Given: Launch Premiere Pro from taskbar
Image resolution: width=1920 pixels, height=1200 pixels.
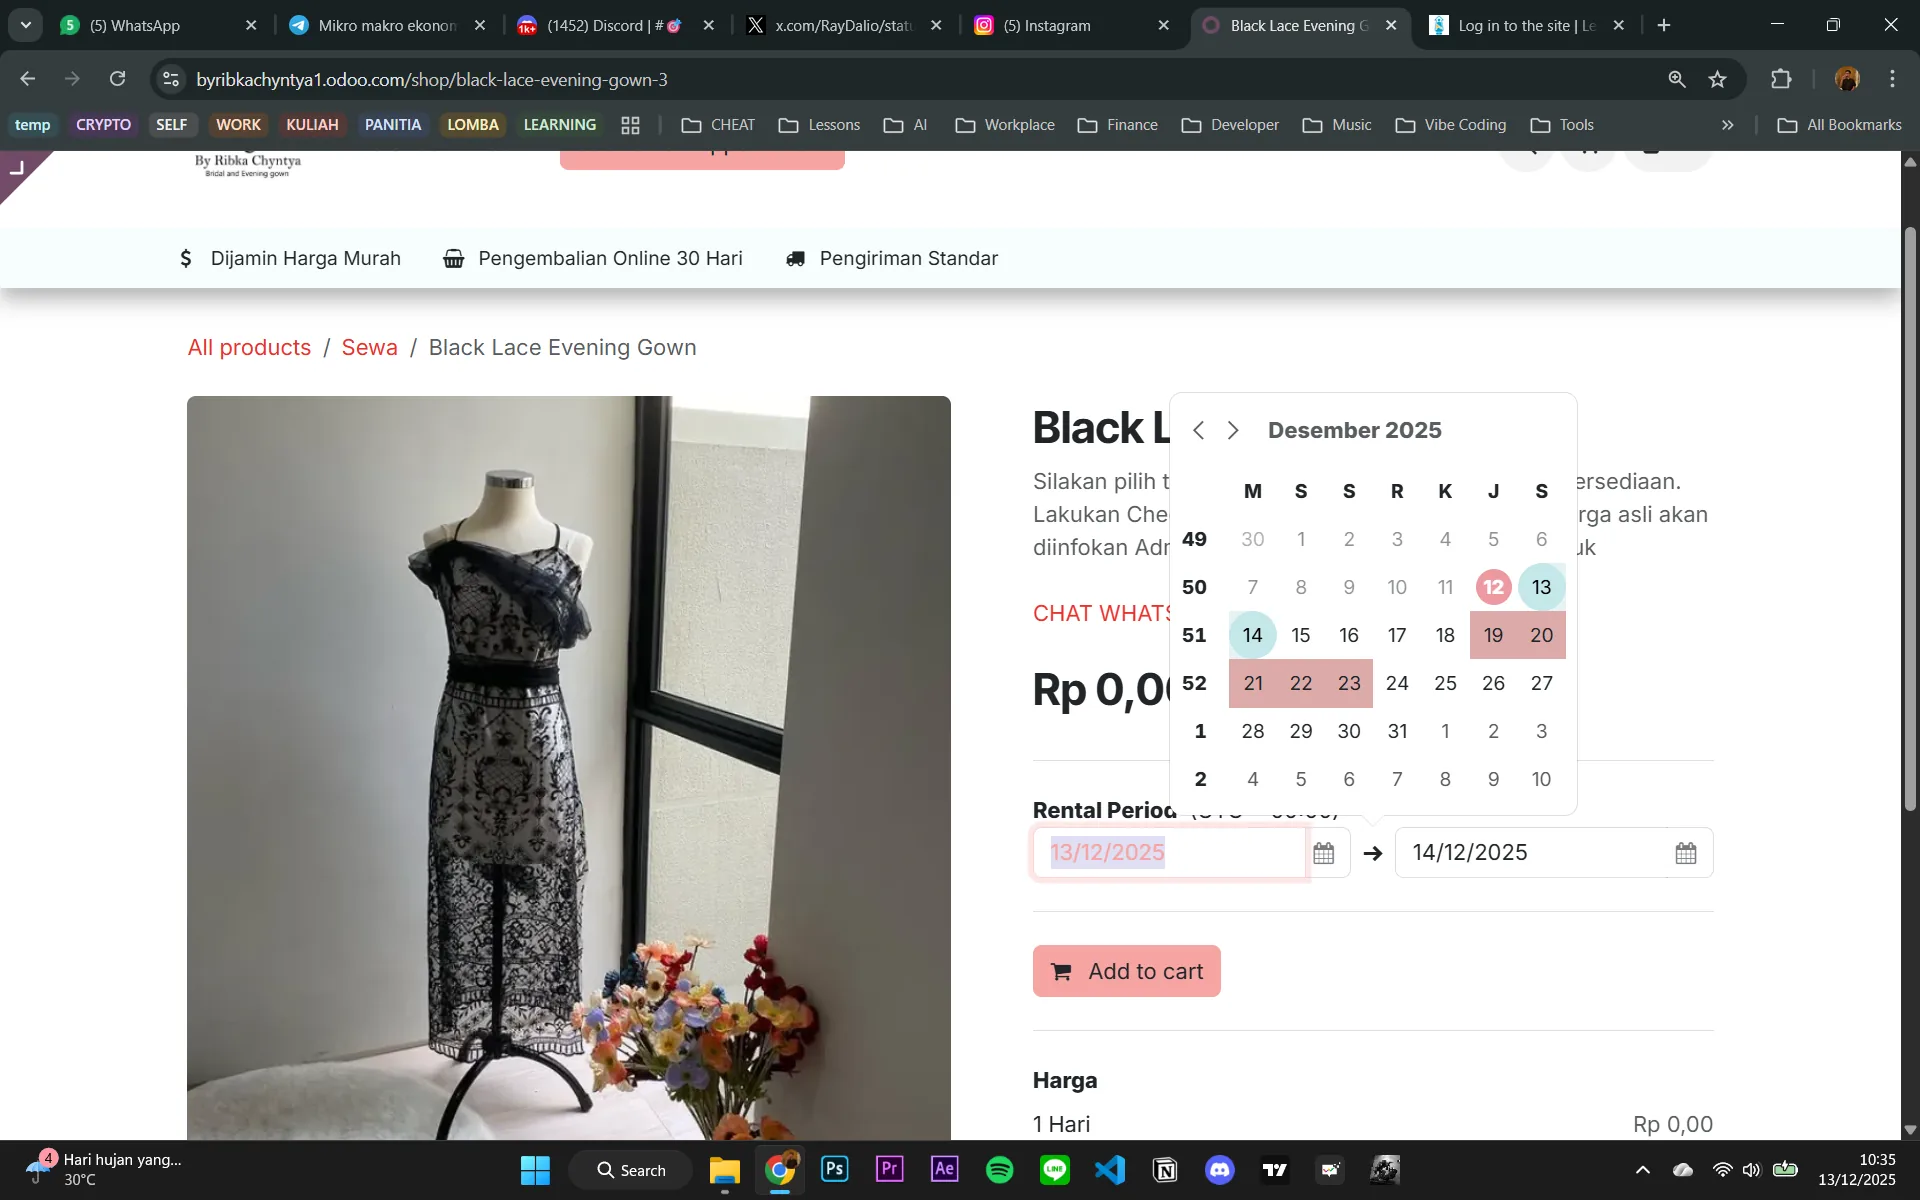Looking at the screenshot, I should point(889,1170).
